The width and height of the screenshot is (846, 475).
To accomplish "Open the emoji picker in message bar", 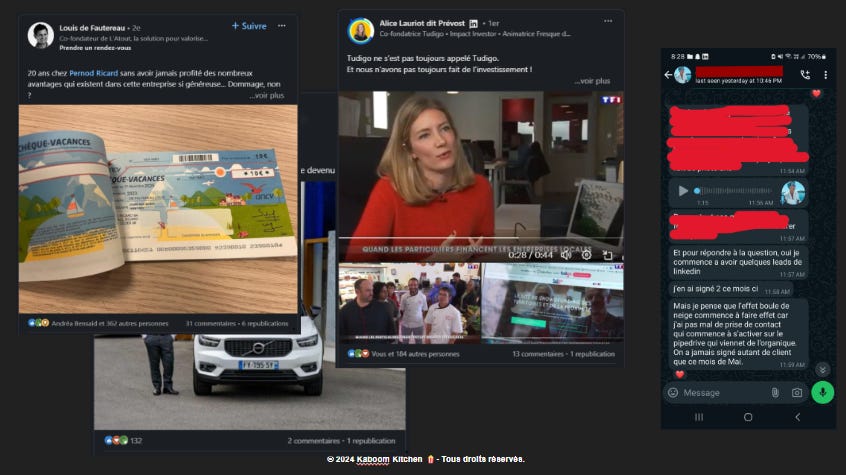I will point(673,392).
